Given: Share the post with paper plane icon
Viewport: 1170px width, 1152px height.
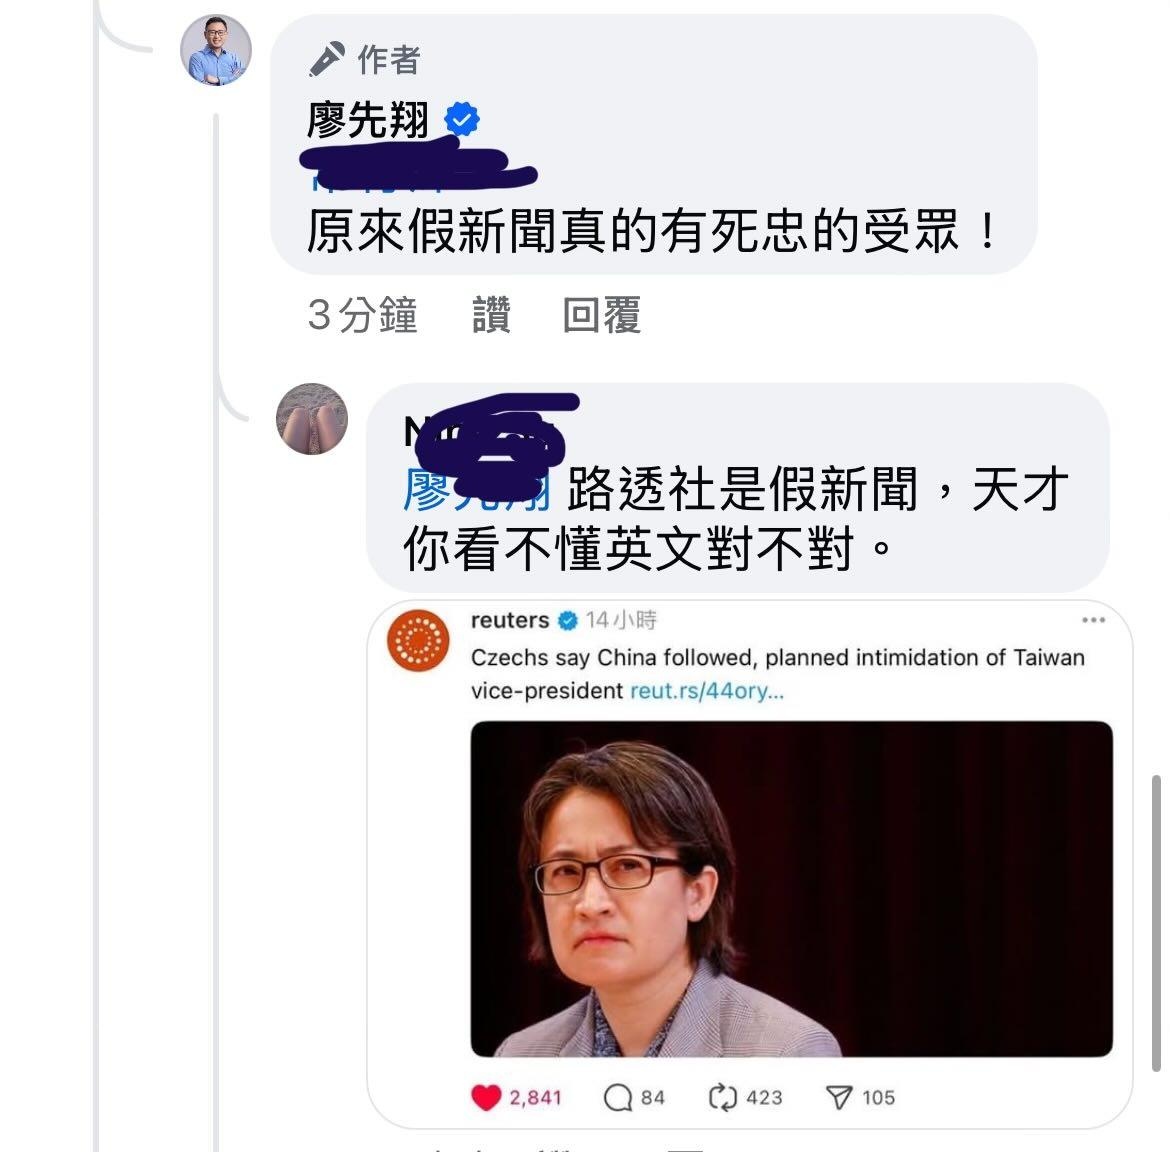Looking at the screenshot, I should click(x=839, y=1098).
